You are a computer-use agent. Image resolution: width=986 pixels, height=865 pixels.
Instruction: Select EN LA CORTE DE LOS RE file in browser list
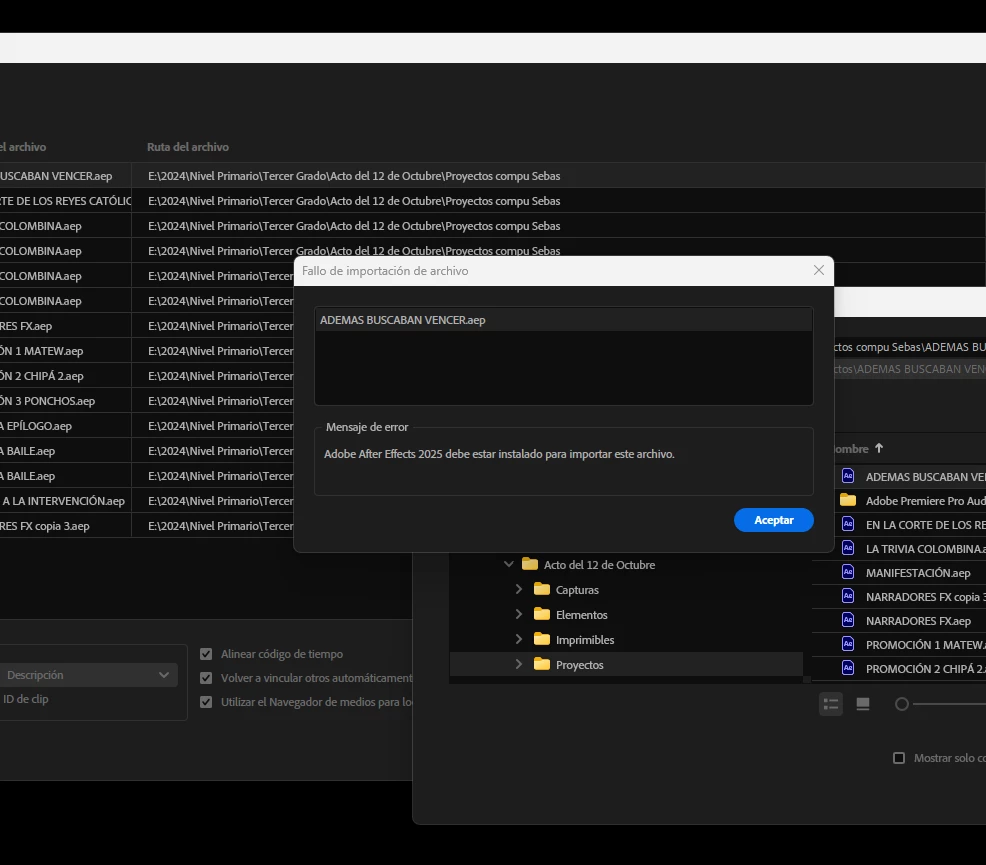pyautogui.click(x=926, y=525)
